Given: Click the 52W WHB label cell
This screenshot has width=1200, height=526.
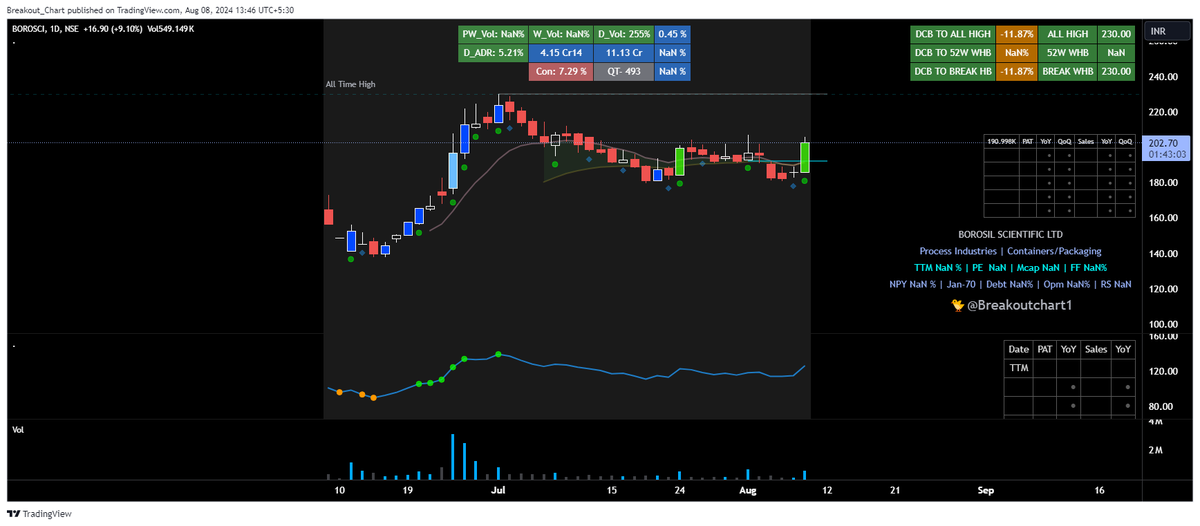Looking at the screenshot, I should tap(1068, 53).
